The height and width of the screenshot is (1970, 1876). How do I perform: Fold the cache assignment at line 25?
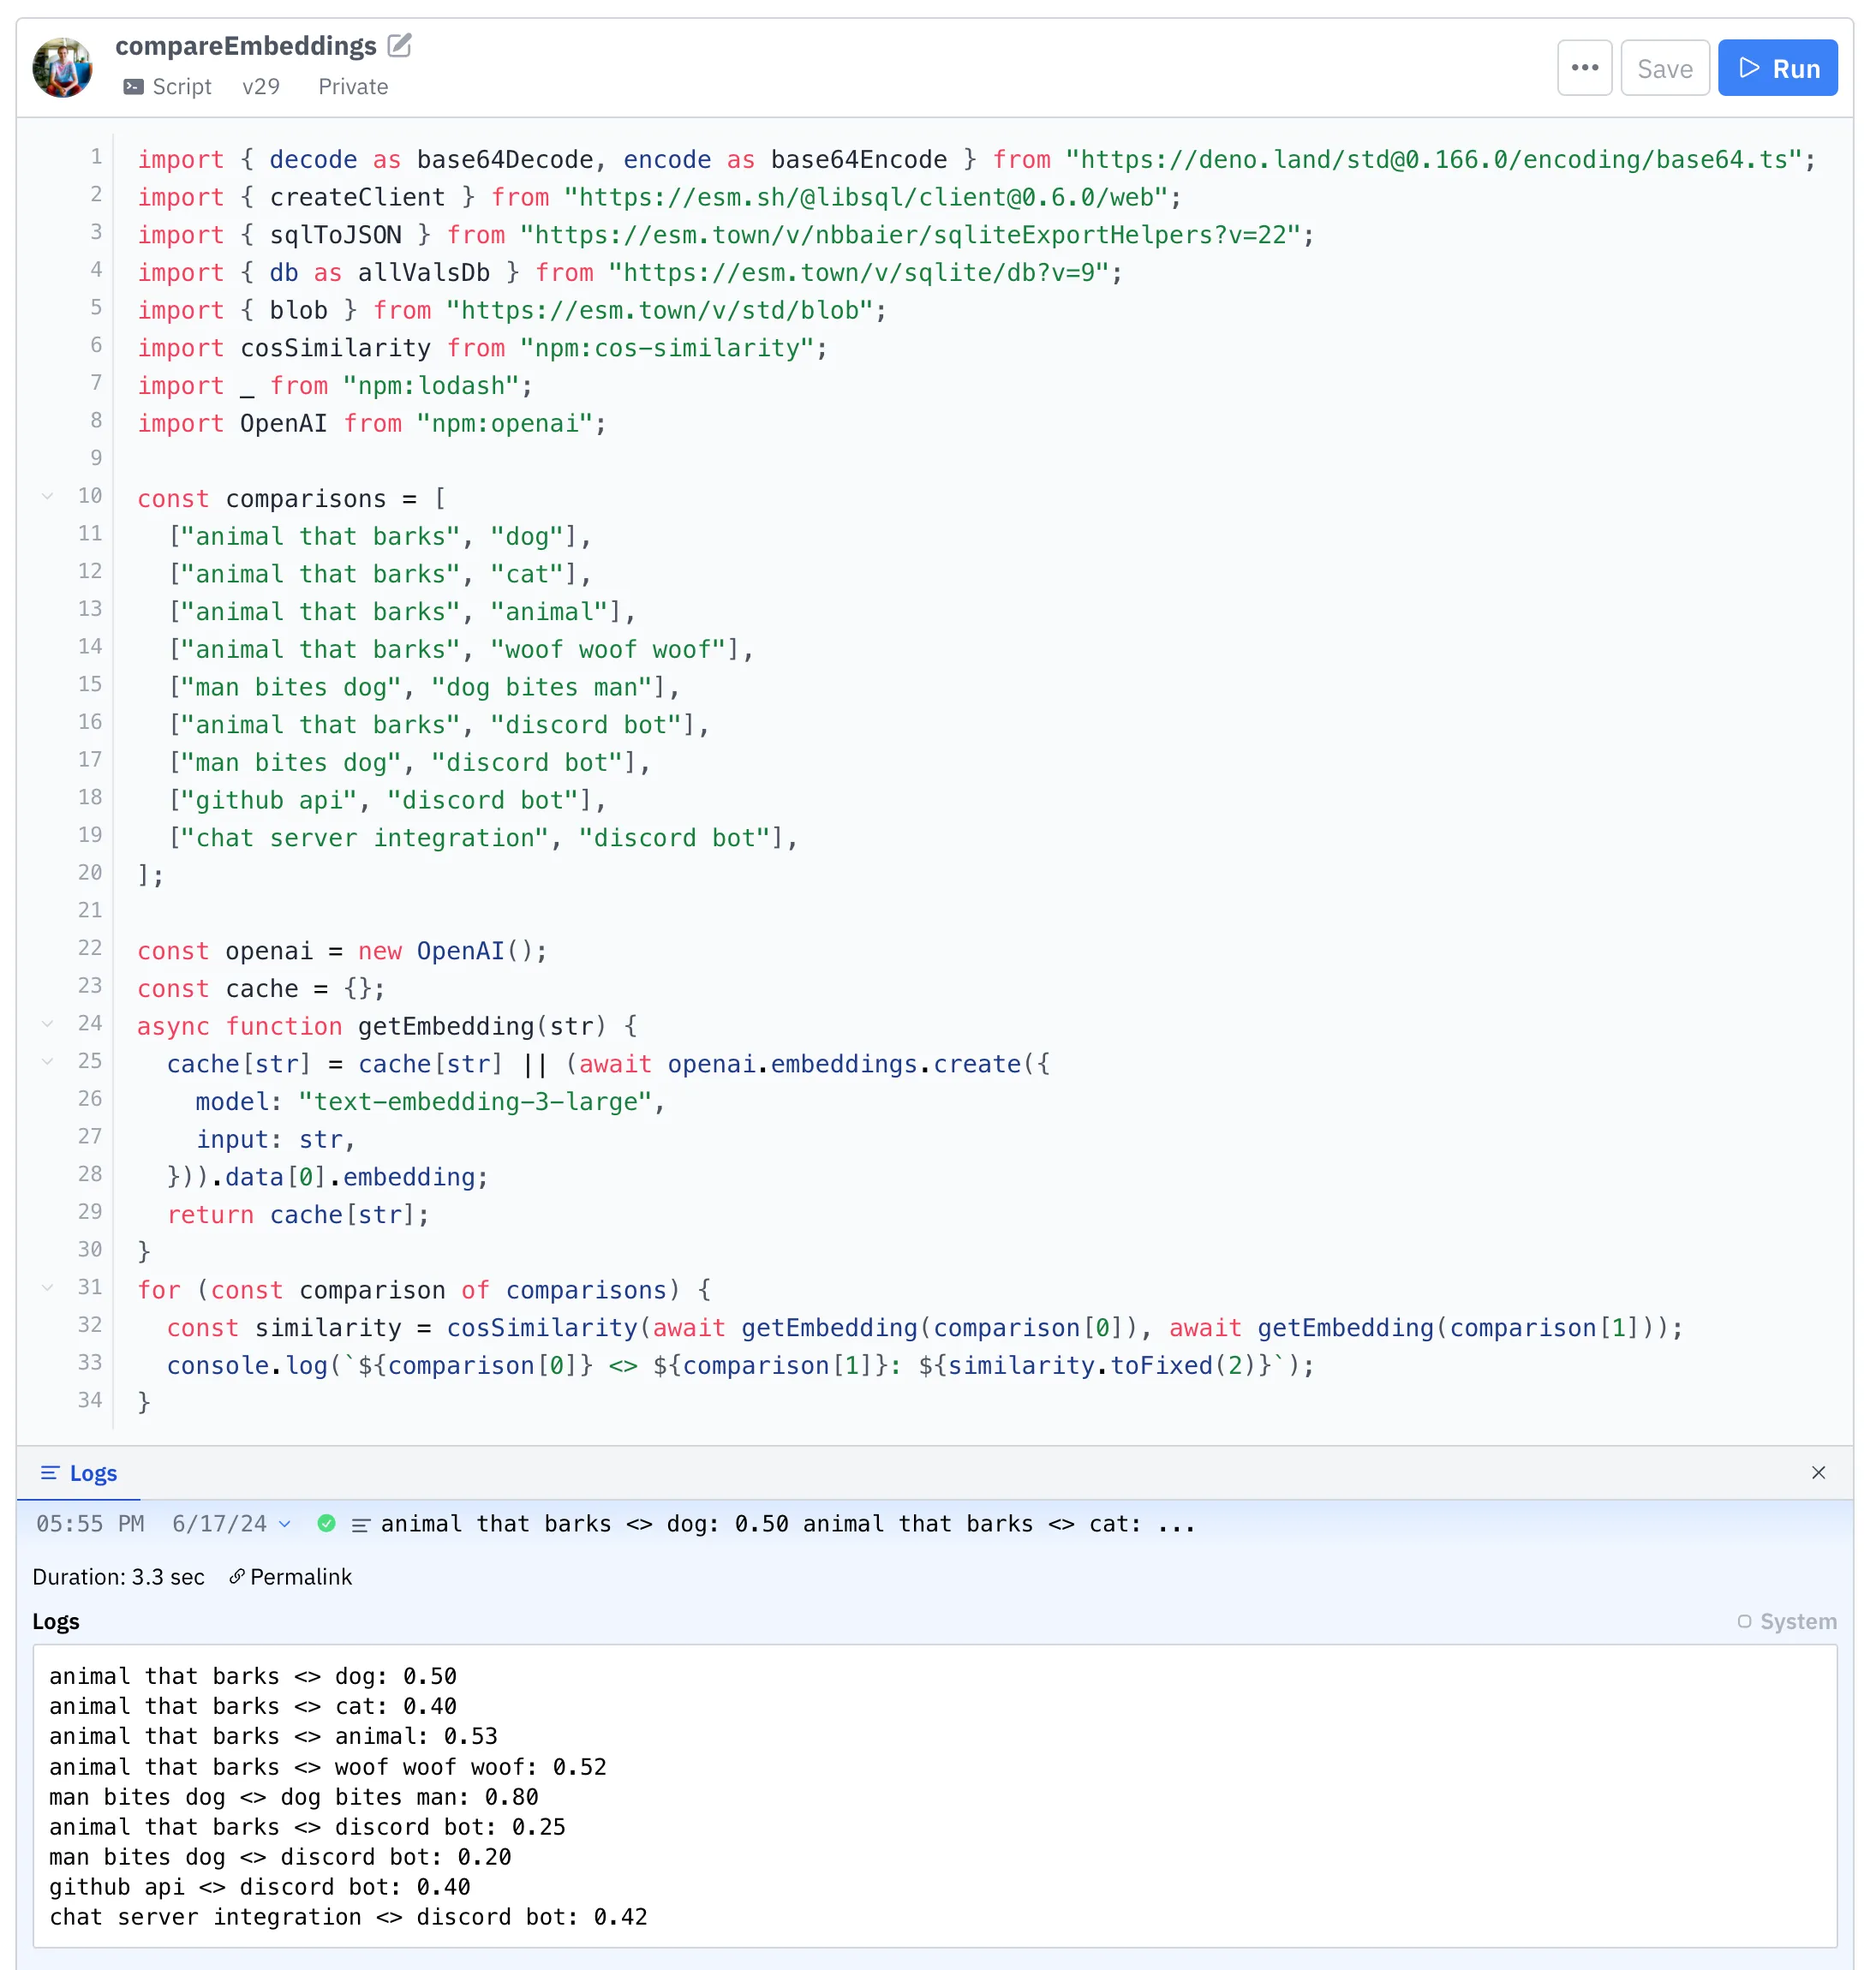47,1061
